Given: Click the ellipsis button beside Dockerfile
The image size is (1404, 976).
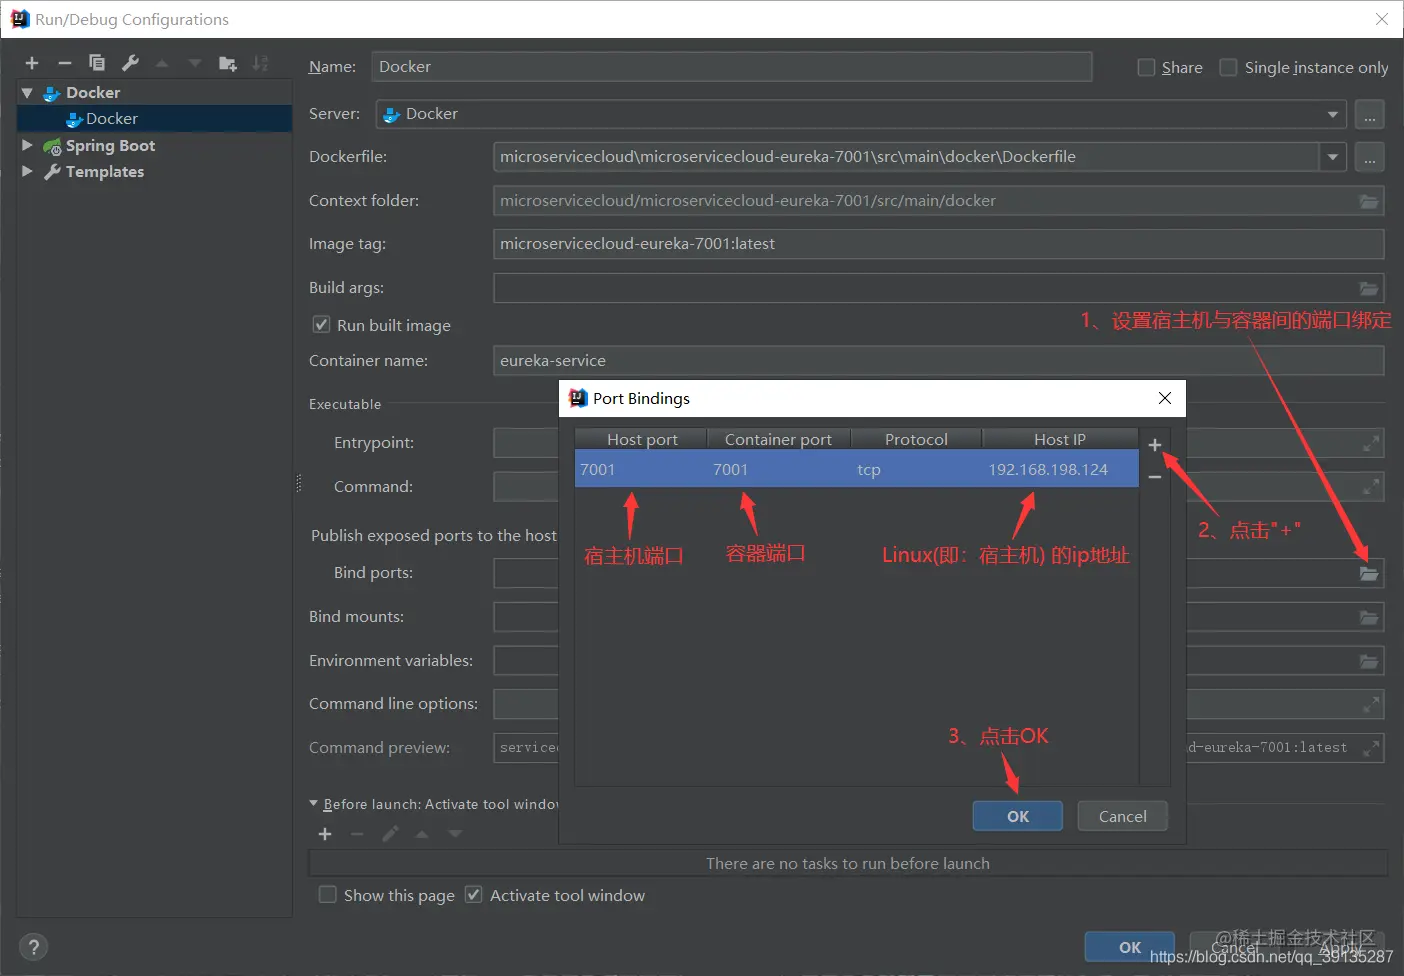Looking at the screenshot, I should coord(1370,157).
